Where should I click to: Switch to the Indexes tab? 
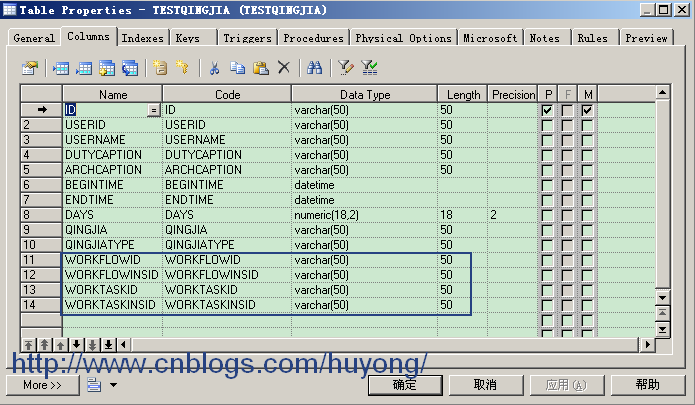point(143,38)
